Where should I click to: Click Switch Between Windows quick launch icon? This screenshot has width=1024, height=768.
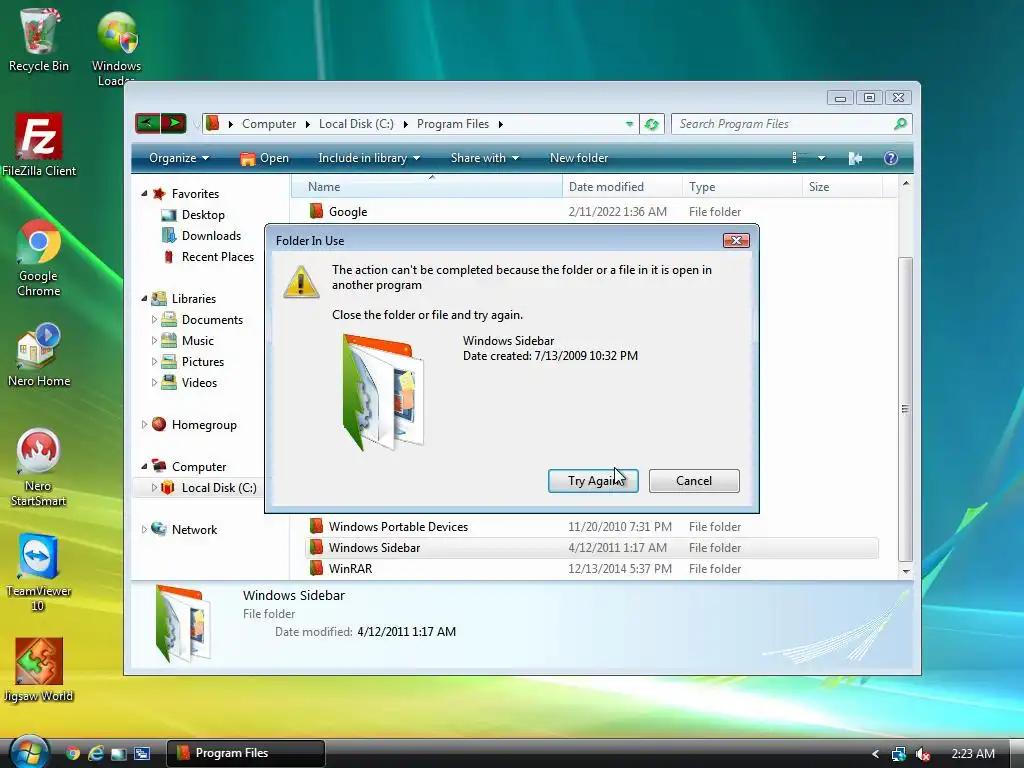(142, 754)
